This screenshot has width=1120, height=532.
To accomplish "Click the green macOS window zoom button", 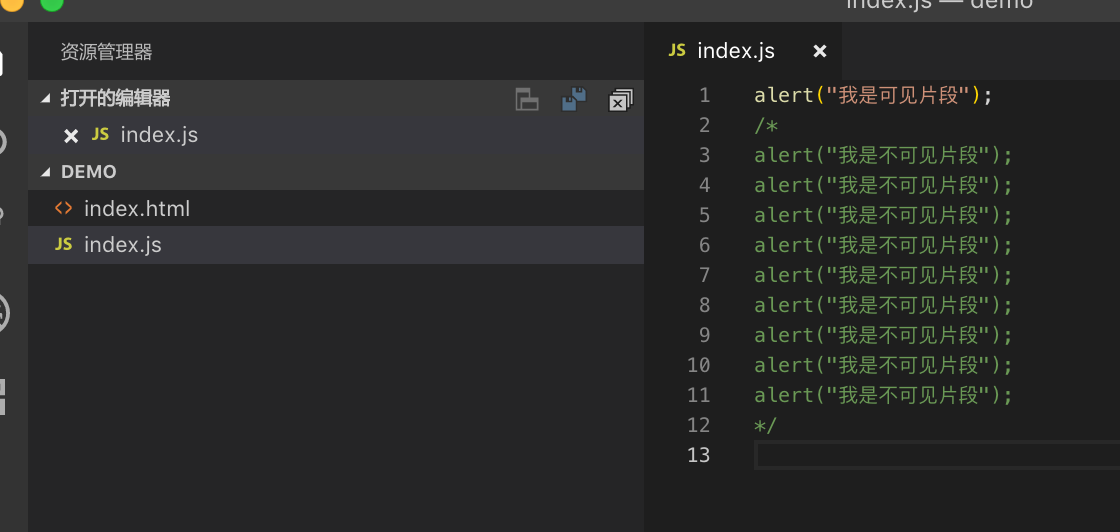I will 51,4.
